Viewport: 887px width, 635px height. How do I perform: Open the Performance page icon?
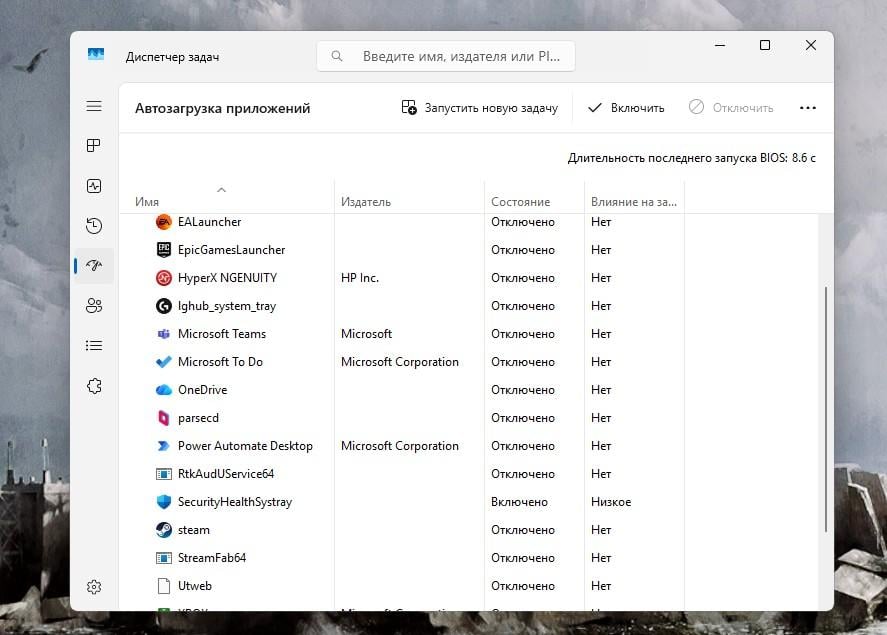(x=94, y=185)
